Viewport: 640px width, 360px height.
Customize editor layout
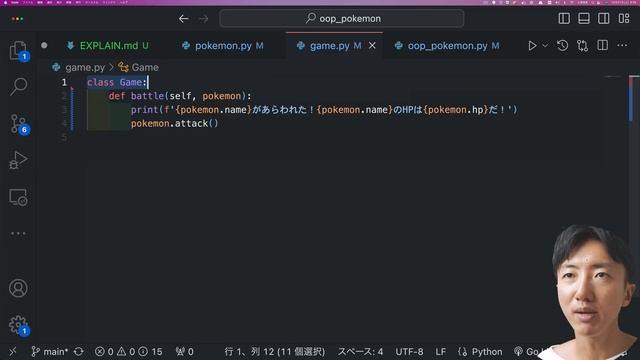624,18
